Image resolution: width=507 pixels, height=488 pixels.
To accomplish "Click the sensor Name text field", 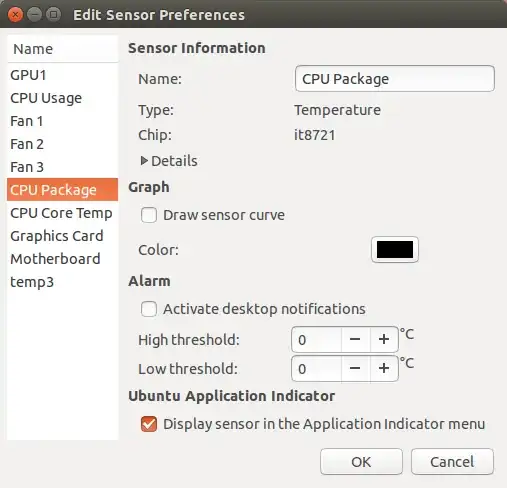I will click(395, 79).
